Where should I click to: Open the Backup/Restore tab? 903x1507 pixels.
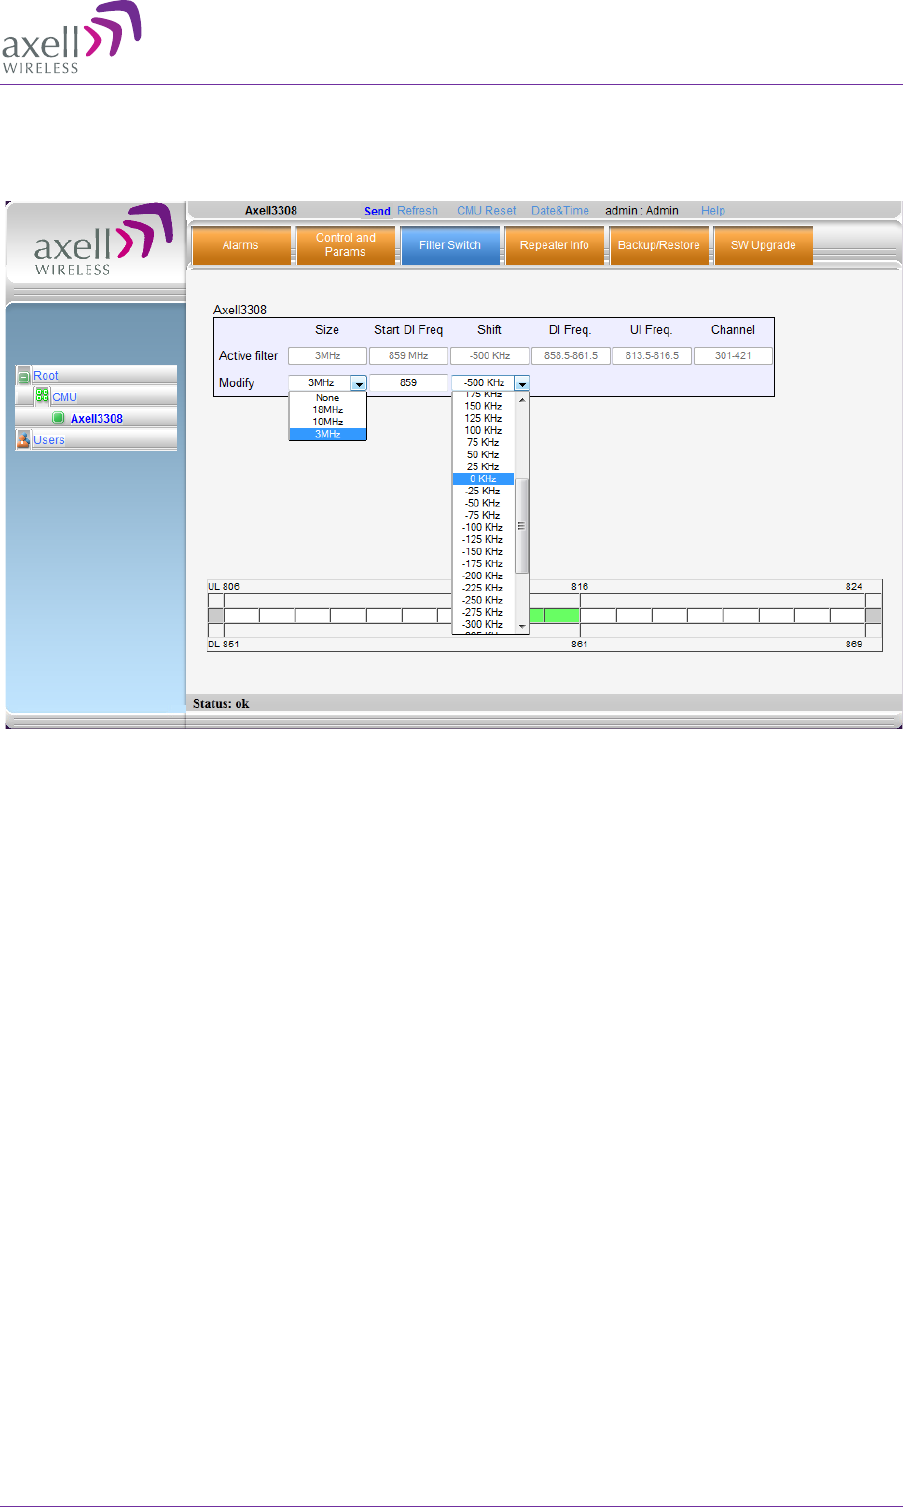coord(659,245)
